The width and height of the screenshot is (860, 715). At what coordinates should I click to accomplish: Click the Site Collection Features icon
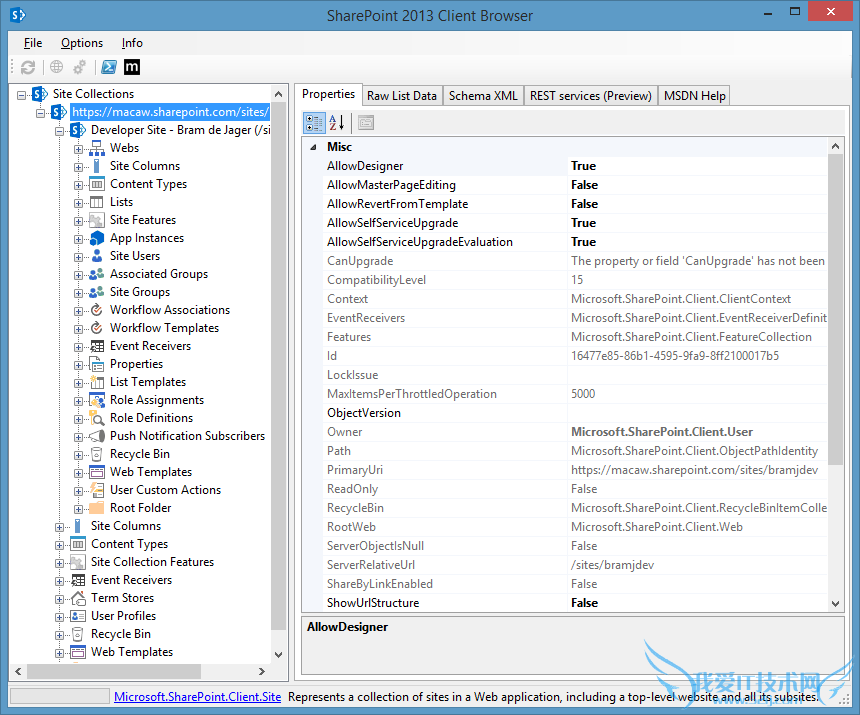pos(78,562)
